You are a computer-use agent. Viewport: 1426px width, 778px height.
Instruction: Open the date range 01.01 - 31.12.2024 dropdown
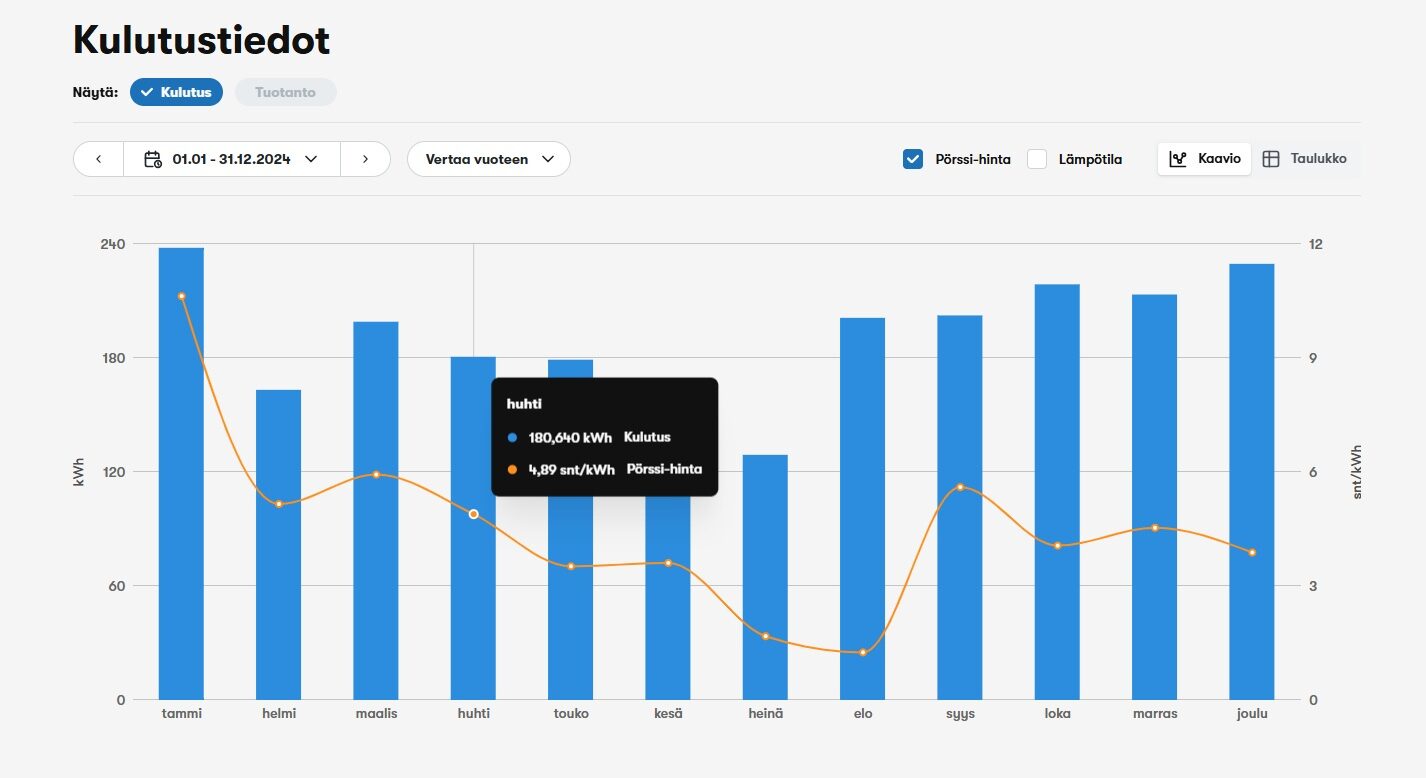coord(231,159)
